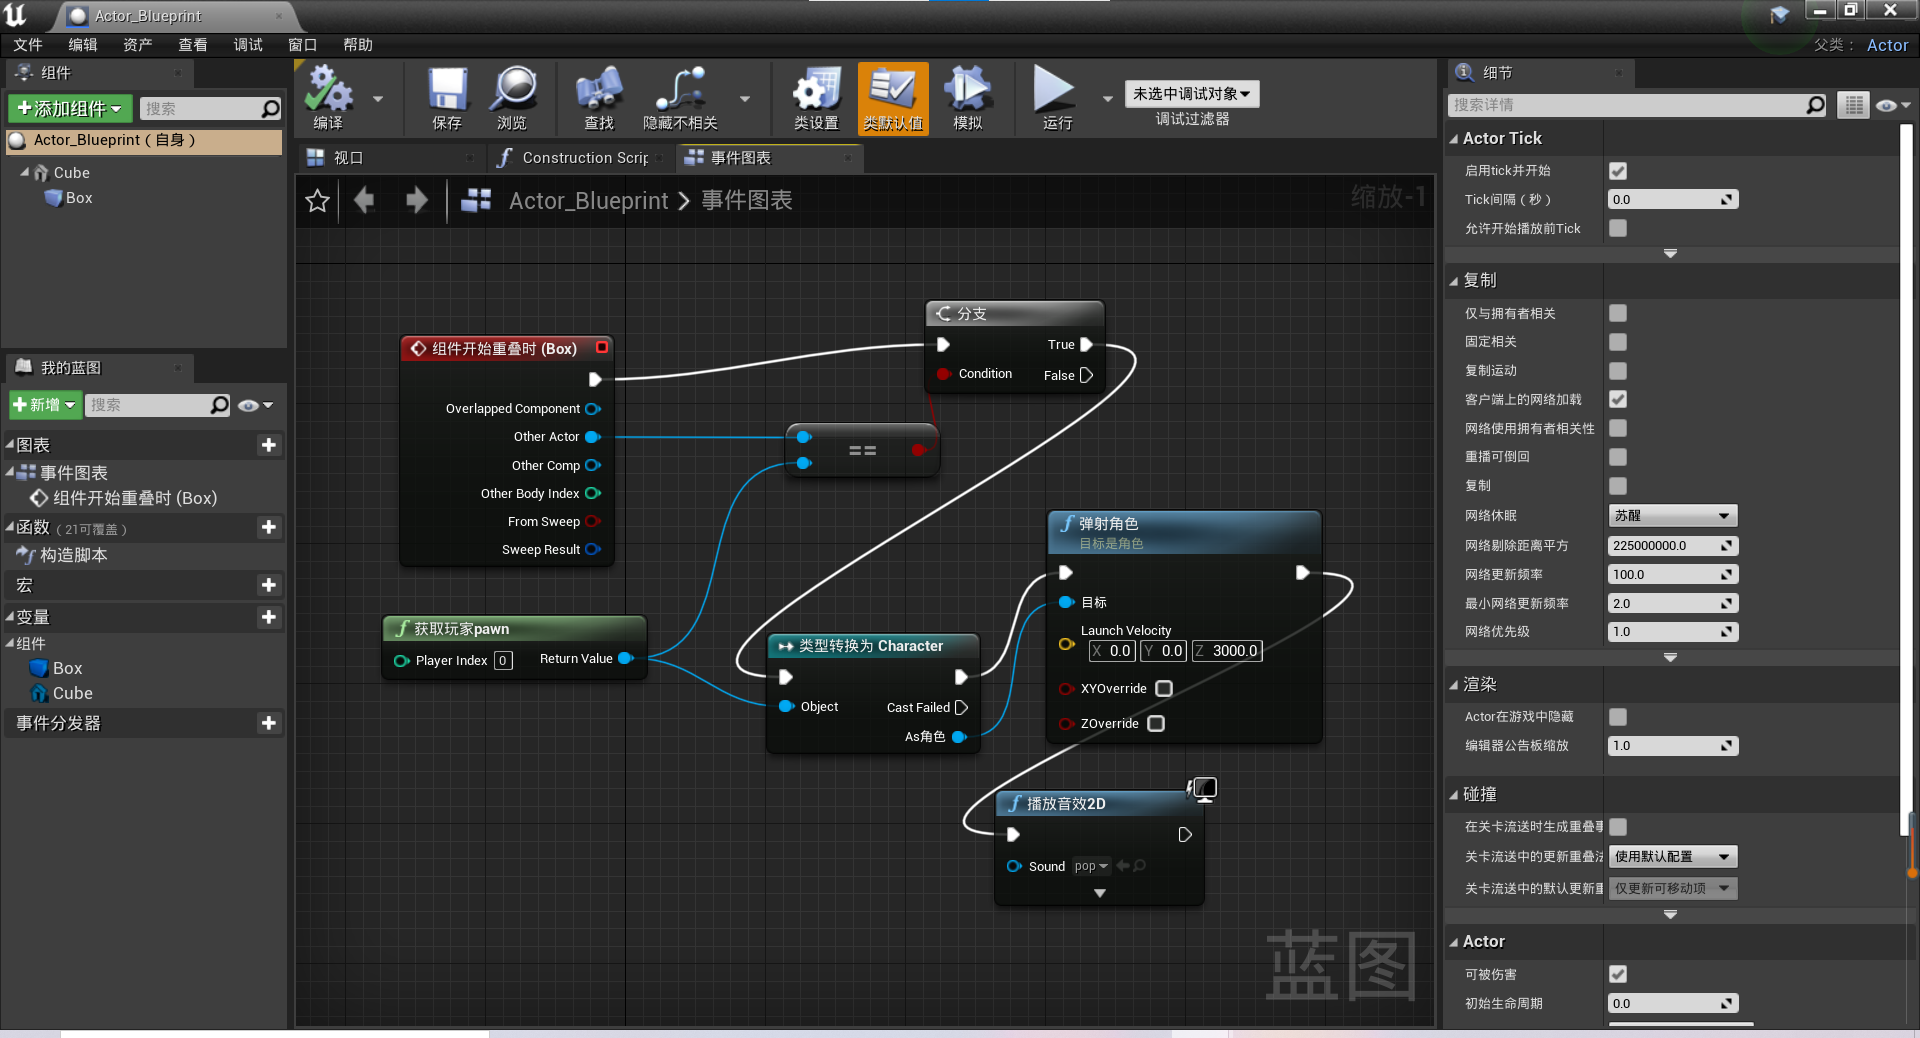Toggle 可被伤害 checkbox
Viewport: 1920px width, 1038px height.
pos(1618,974)
